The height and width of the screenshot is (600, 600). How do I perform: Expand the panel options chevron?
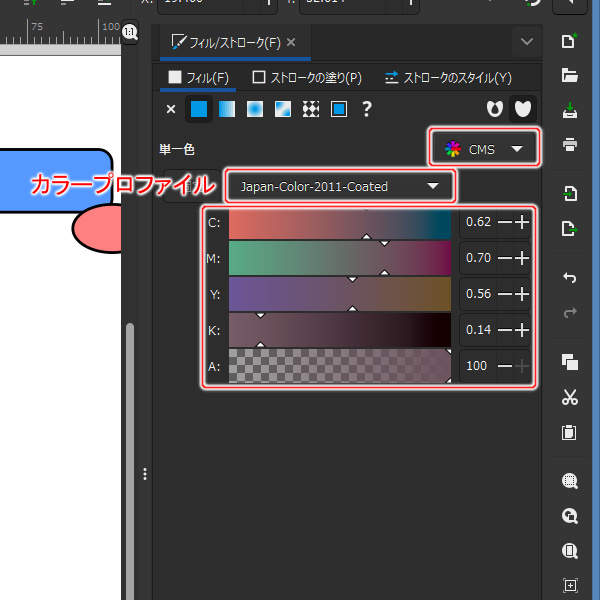pos(527,41)
